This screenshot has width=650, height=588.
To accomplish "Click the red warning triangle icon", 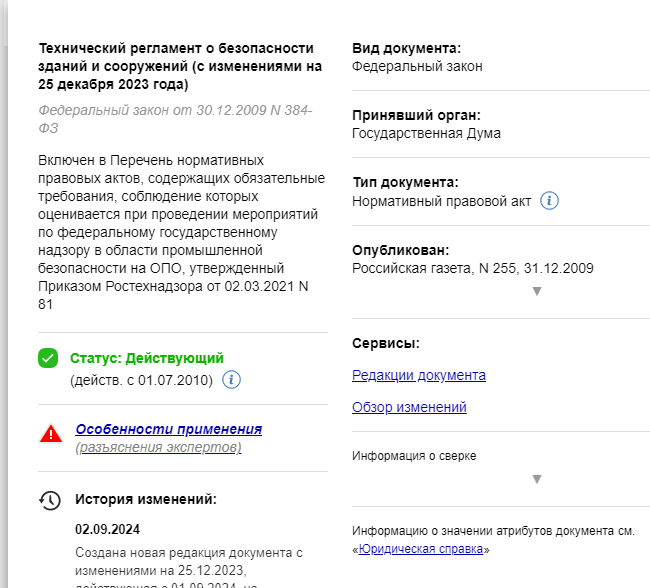I will [x=50, y=434].
